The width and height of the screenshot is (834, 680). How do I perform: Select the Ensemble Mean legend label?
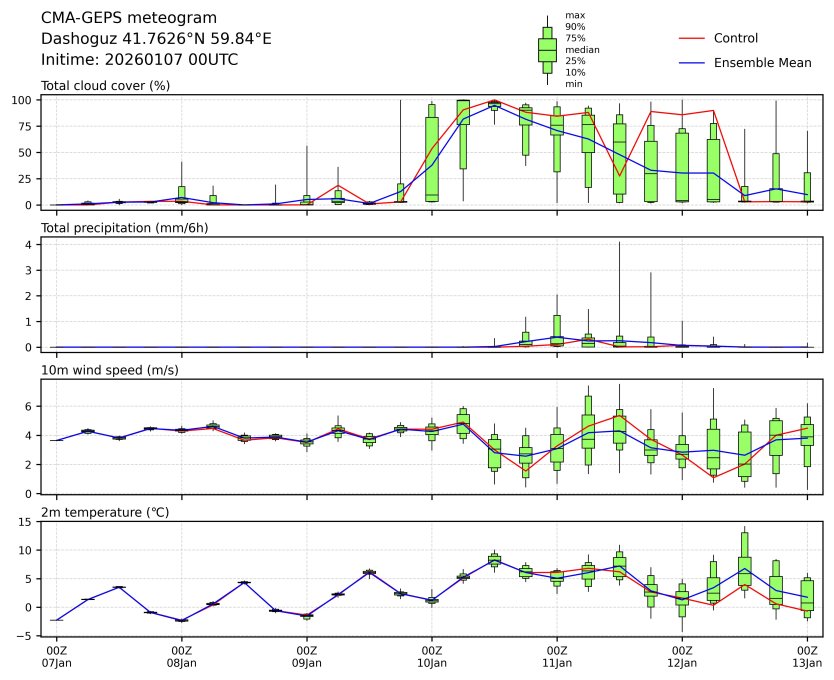762,63
